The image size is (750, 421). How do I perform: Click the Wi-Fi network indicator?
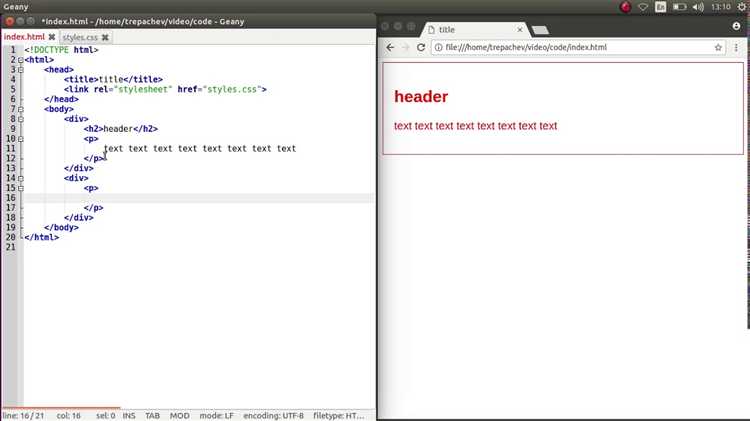click(643, 7)
